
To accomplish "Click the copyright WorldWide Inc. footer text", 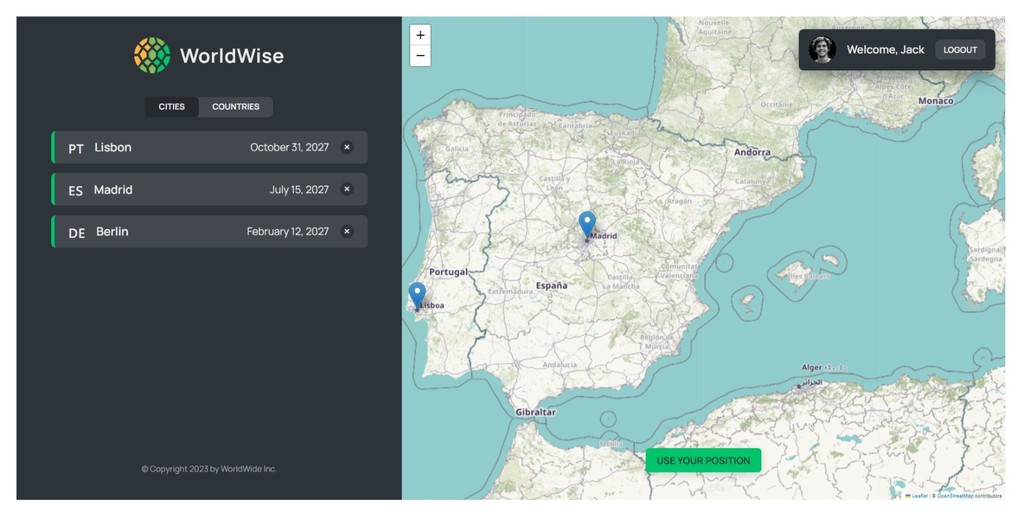I will point(209,469).
